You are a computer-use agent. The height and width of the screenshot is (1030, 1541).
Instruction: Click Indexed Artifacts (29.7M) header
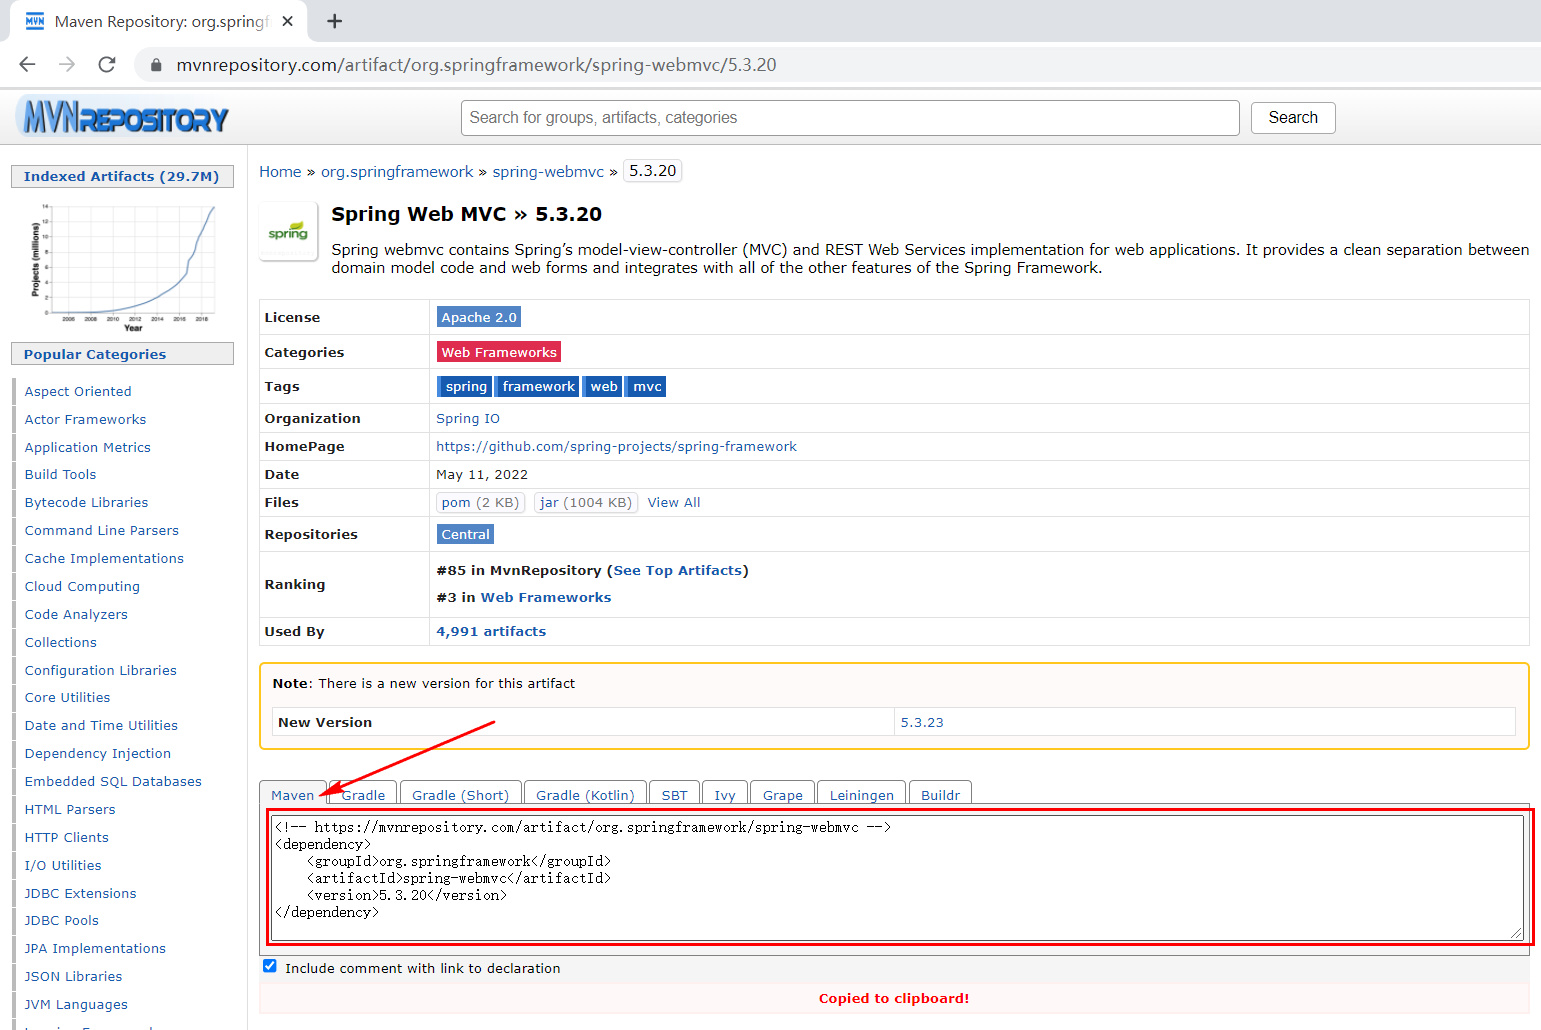pos(122,176)
